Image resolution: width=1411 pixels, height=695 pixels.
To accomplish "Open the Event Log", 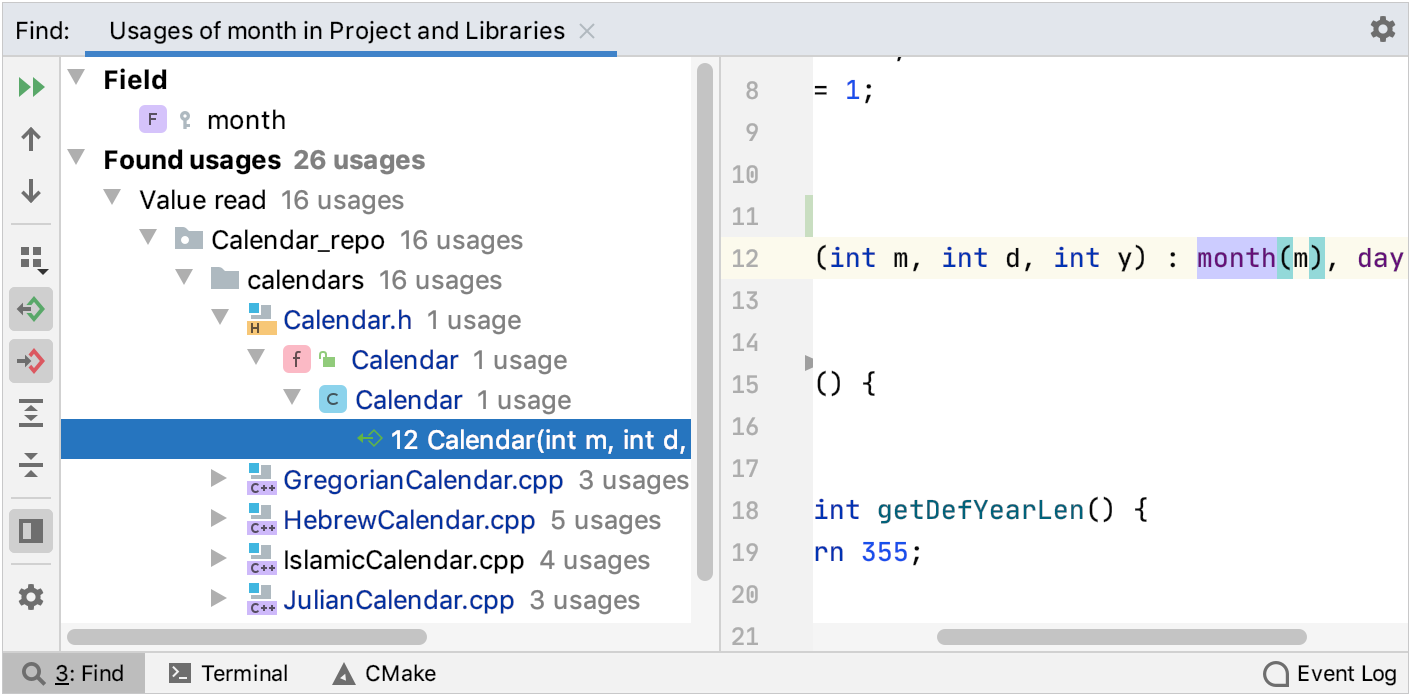I will coord(1330,674).
